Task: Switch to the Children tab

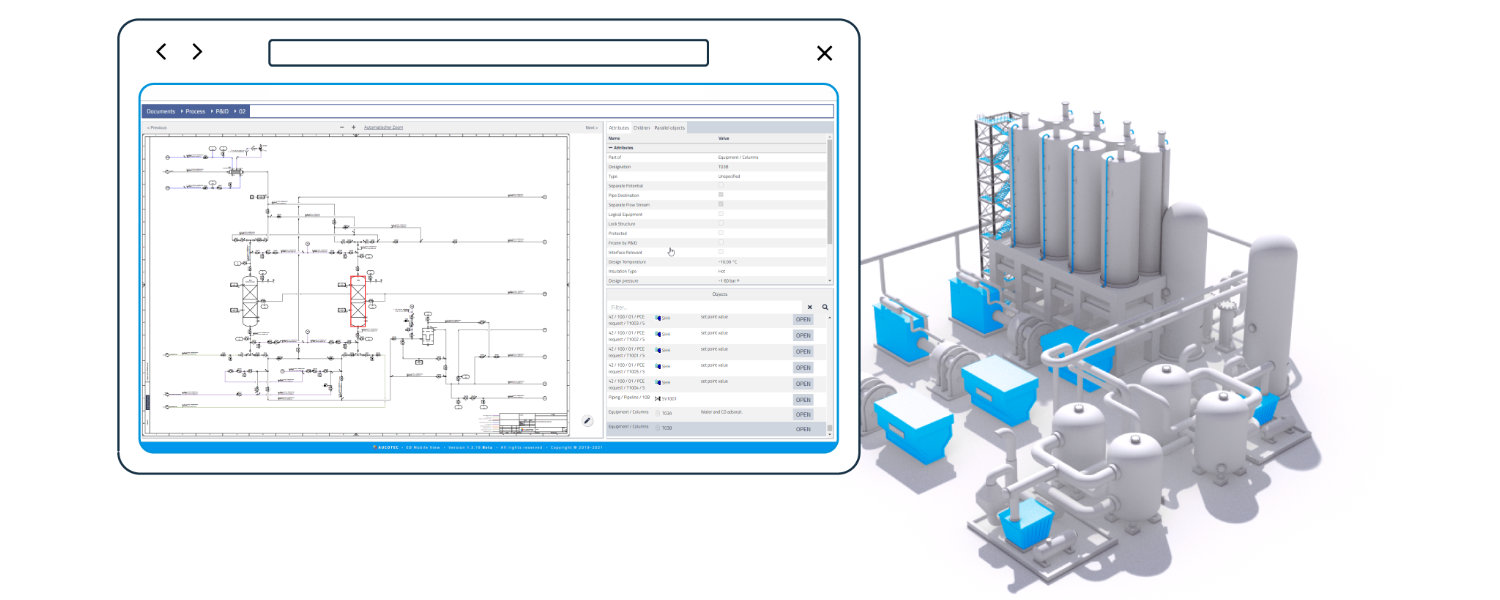Action: point(641,128)
